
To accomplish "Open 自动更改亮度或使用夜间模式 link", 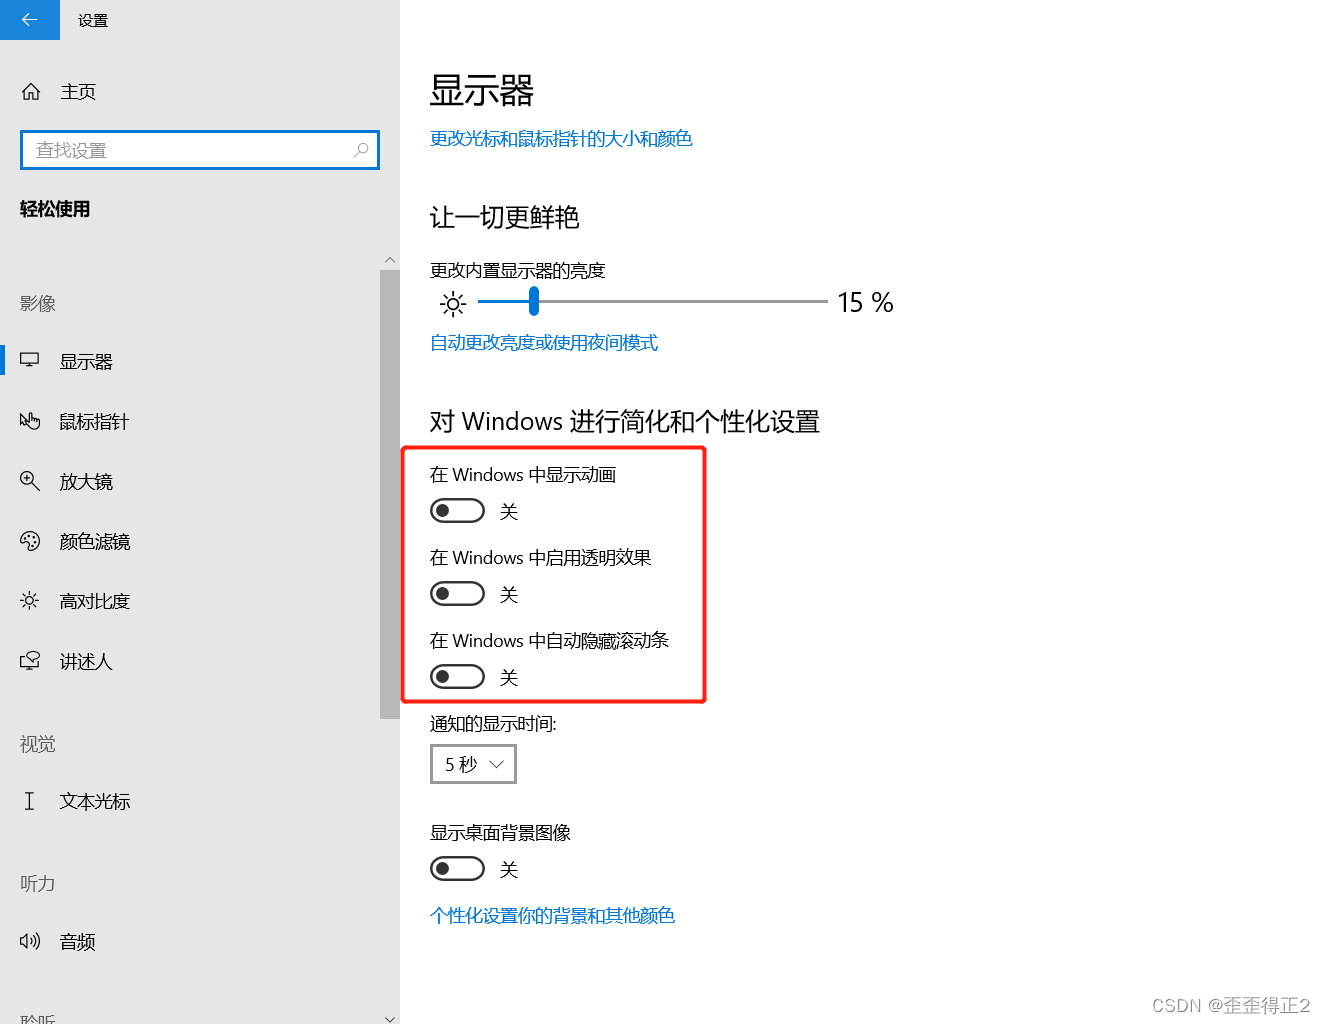I will (x=544, y=343).
